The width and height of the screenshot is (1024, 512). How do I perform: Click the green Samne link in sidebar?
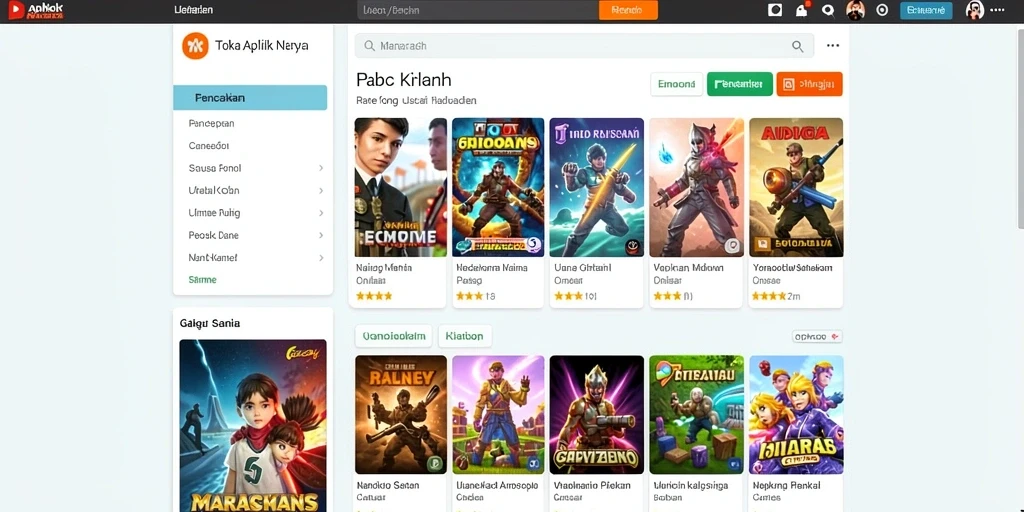click(202, 280)
